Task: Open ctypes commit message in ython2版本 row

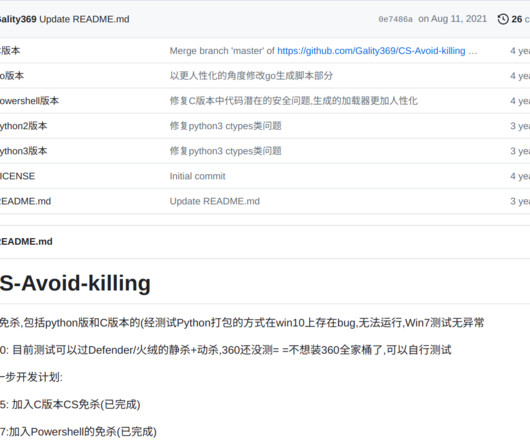Action: tap(225, 126)
